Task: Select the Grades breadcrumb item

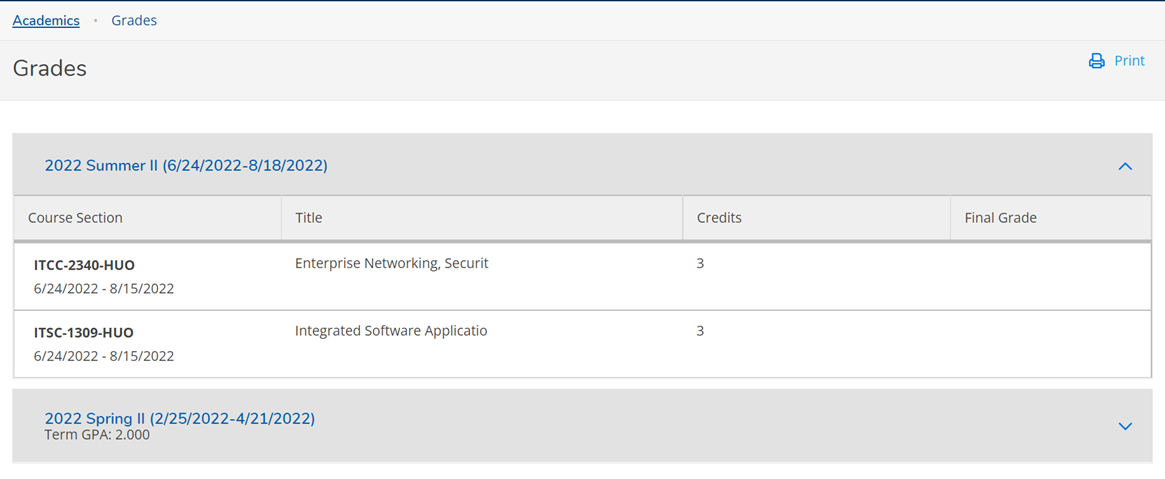Action: (x=134, y=20)
